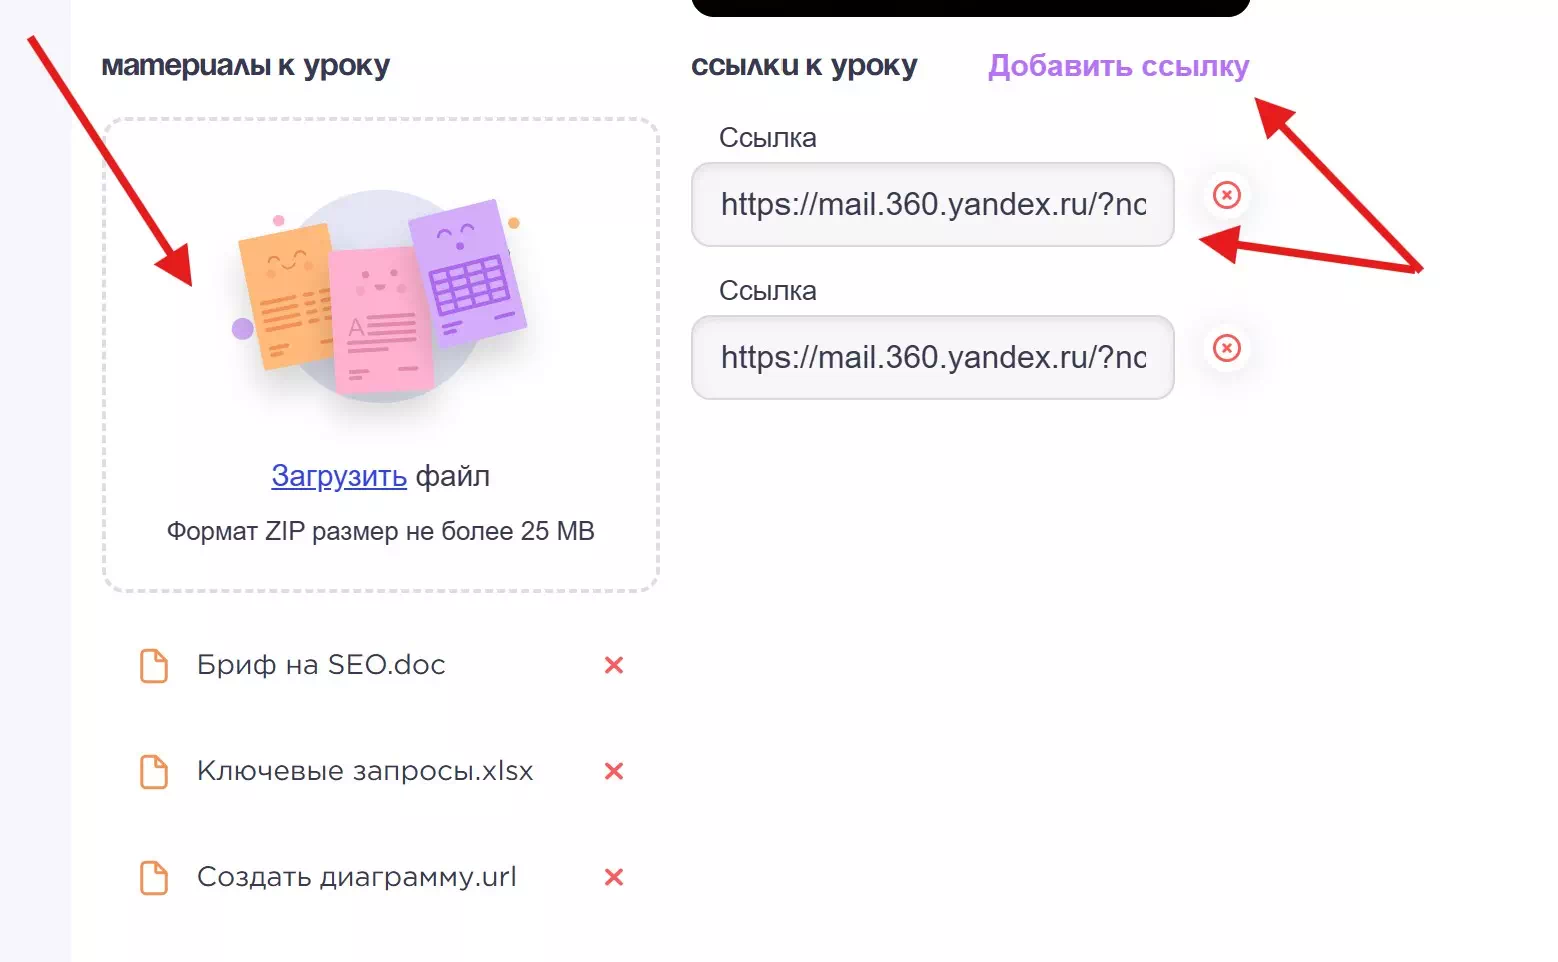The height and width of the screenshot is (962, 1558).
Task: Focus the second Ссылка URL input field
Action: pos(932,357)
